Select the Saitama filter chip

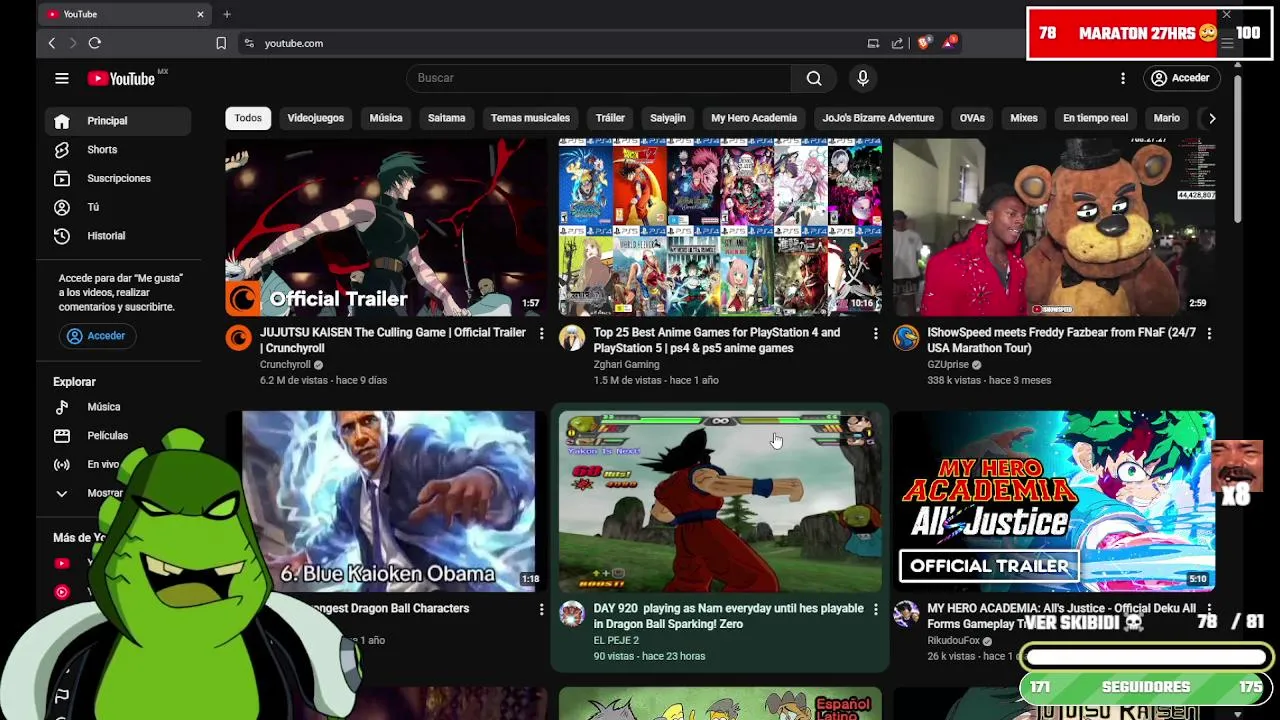[447, 118]
